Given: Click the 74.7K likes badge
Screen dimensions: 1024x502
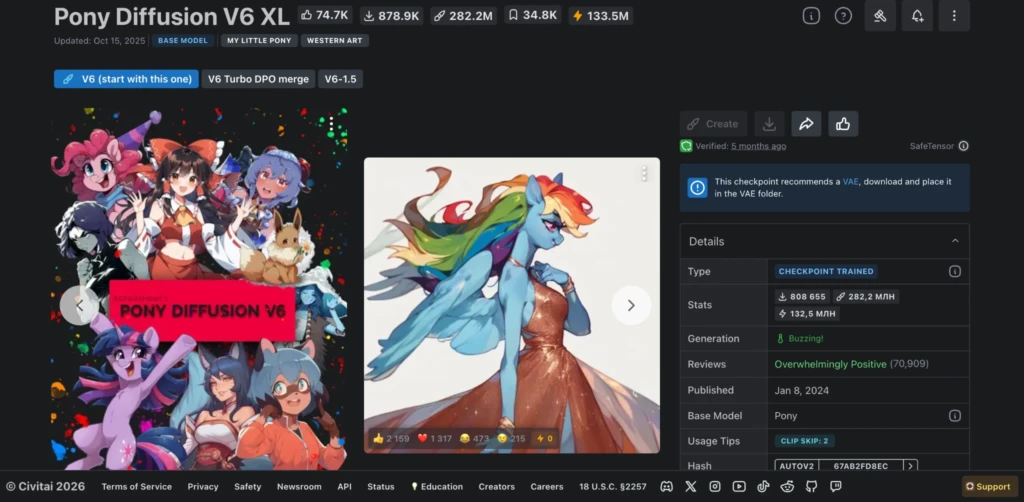Looking at the screenshot, I should [325, 15].
